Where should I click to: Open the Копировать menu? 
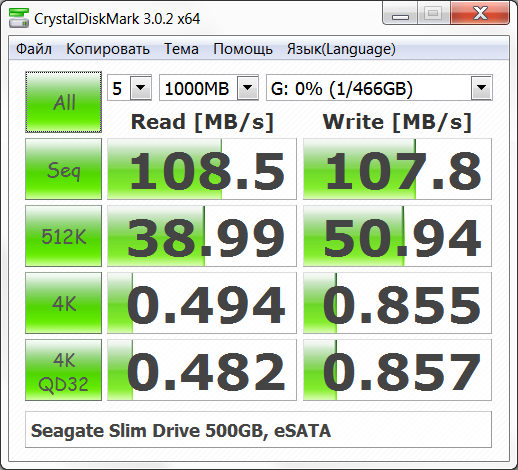pos(108,49)
